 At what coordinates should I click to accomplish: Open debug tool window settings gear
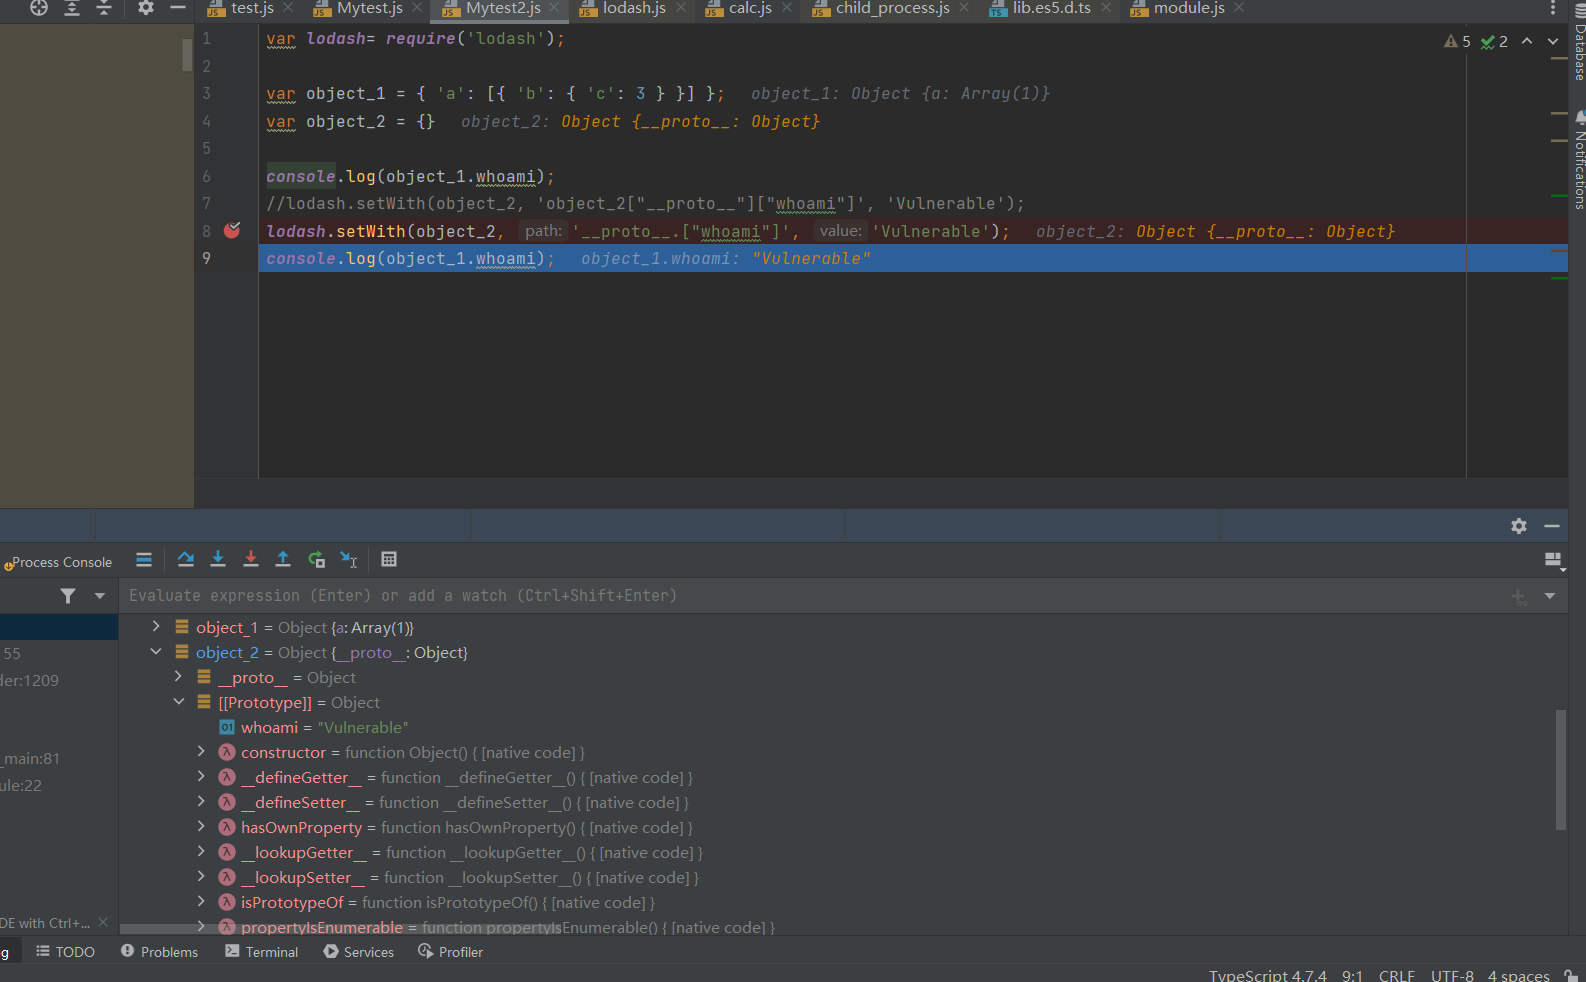click(x=1519, y=526)
